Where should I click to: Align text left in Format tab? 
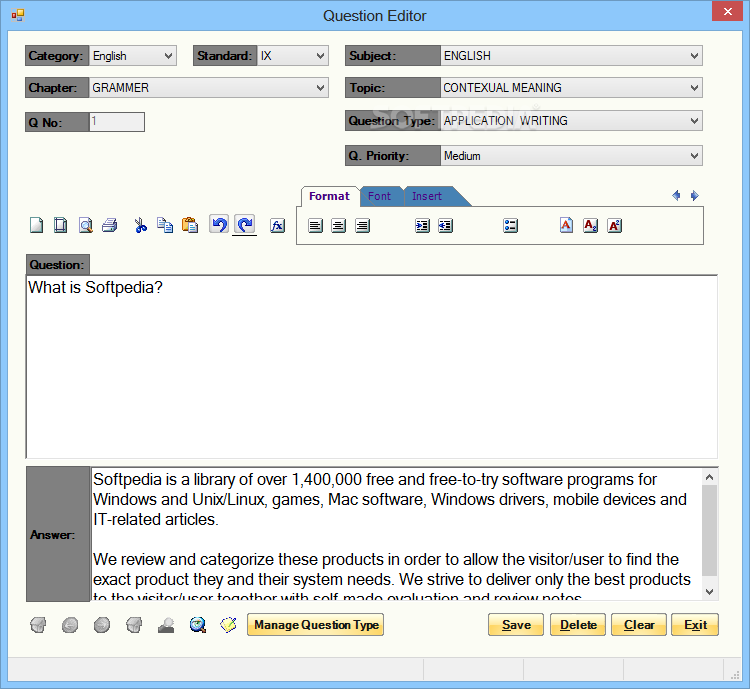pyautogui.click(x=315, y=225)
